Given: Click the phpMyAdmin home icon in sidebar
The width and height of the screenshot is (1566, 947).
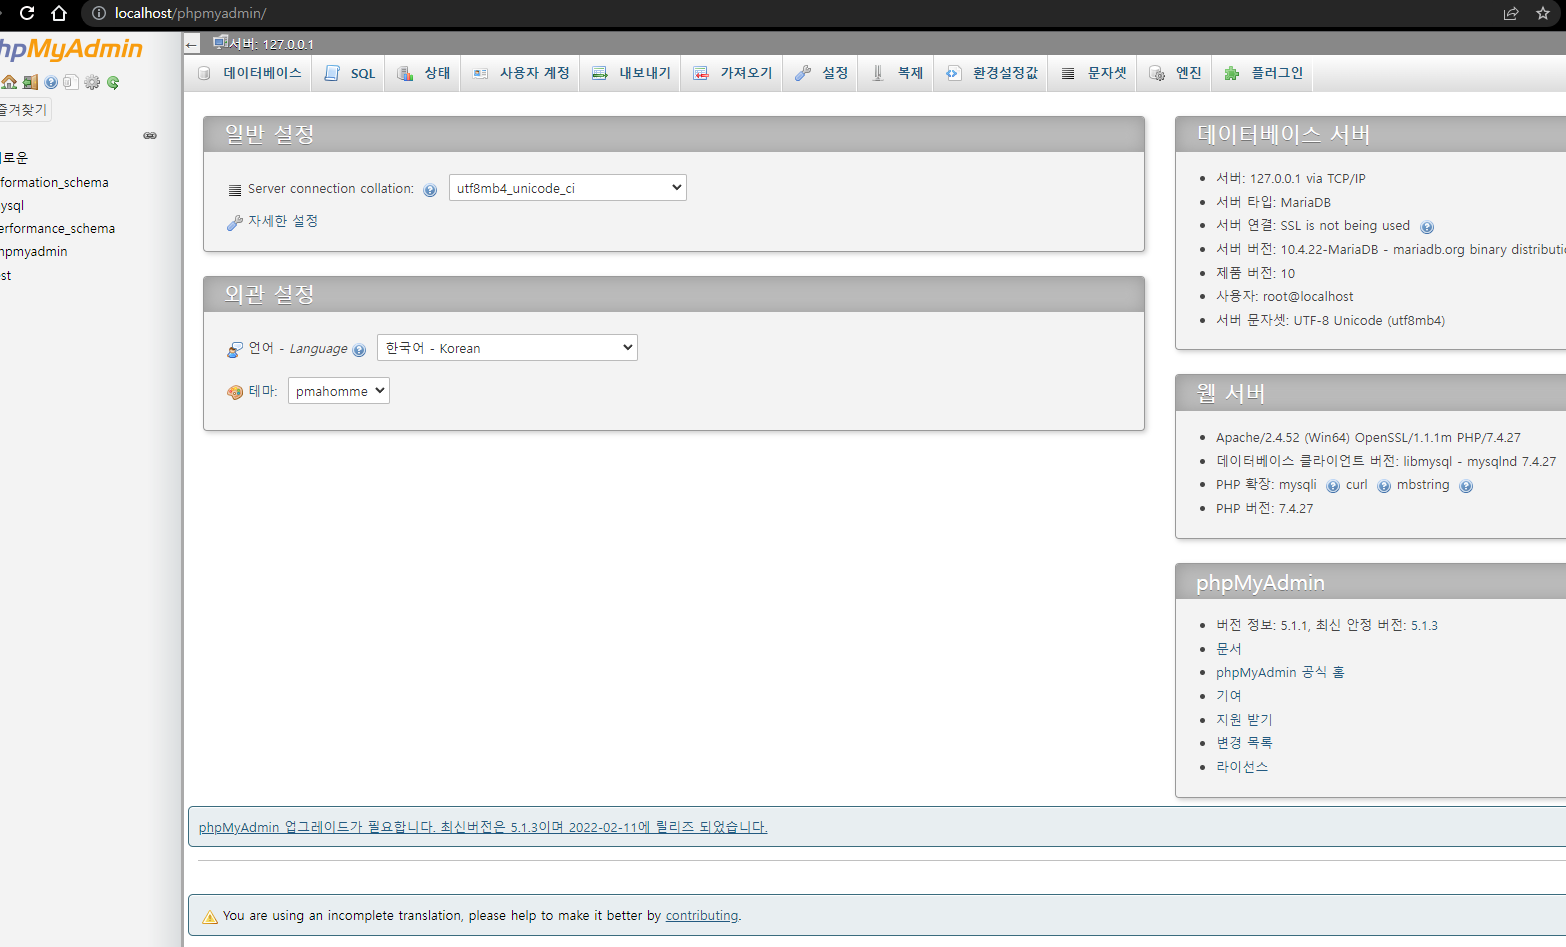Looking at the screenshot, I should pyautogui.click(x=9, y=82).
